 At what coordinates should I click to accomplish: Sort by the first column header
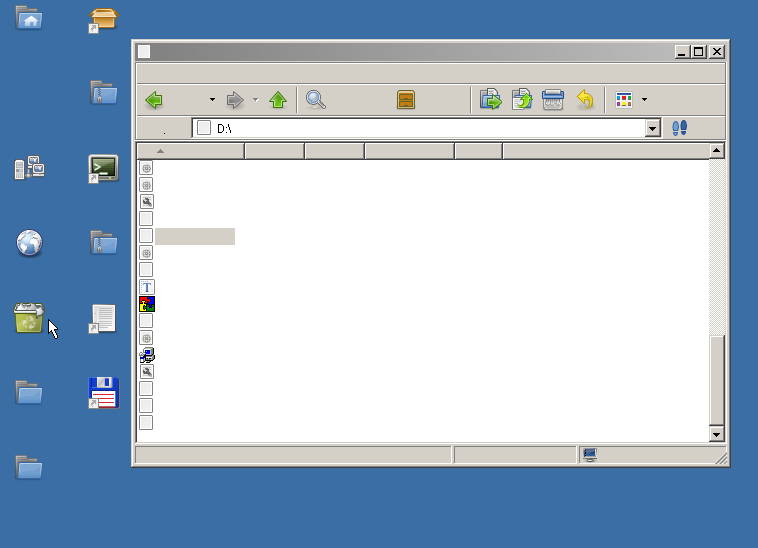(190, 151)
